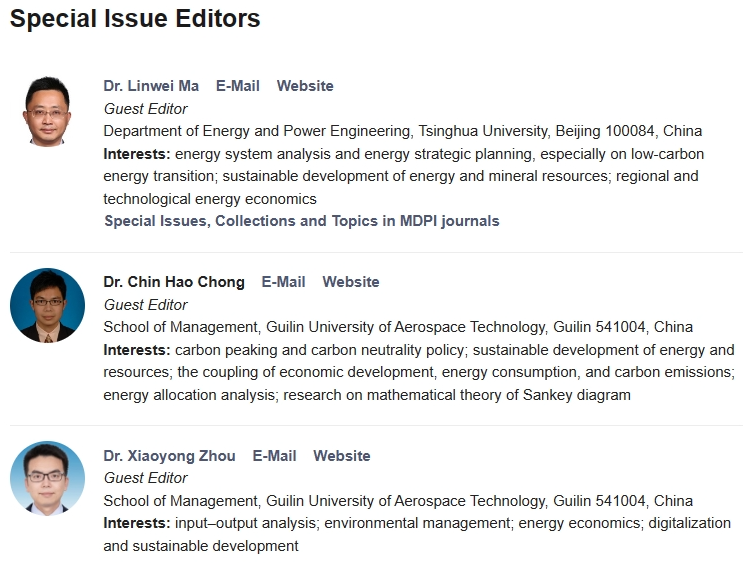Click Guest Editor label under Xiaoyong Zhou
This screenshot has width=743, height=563.
pyautogui.click(x=145, y=478)
